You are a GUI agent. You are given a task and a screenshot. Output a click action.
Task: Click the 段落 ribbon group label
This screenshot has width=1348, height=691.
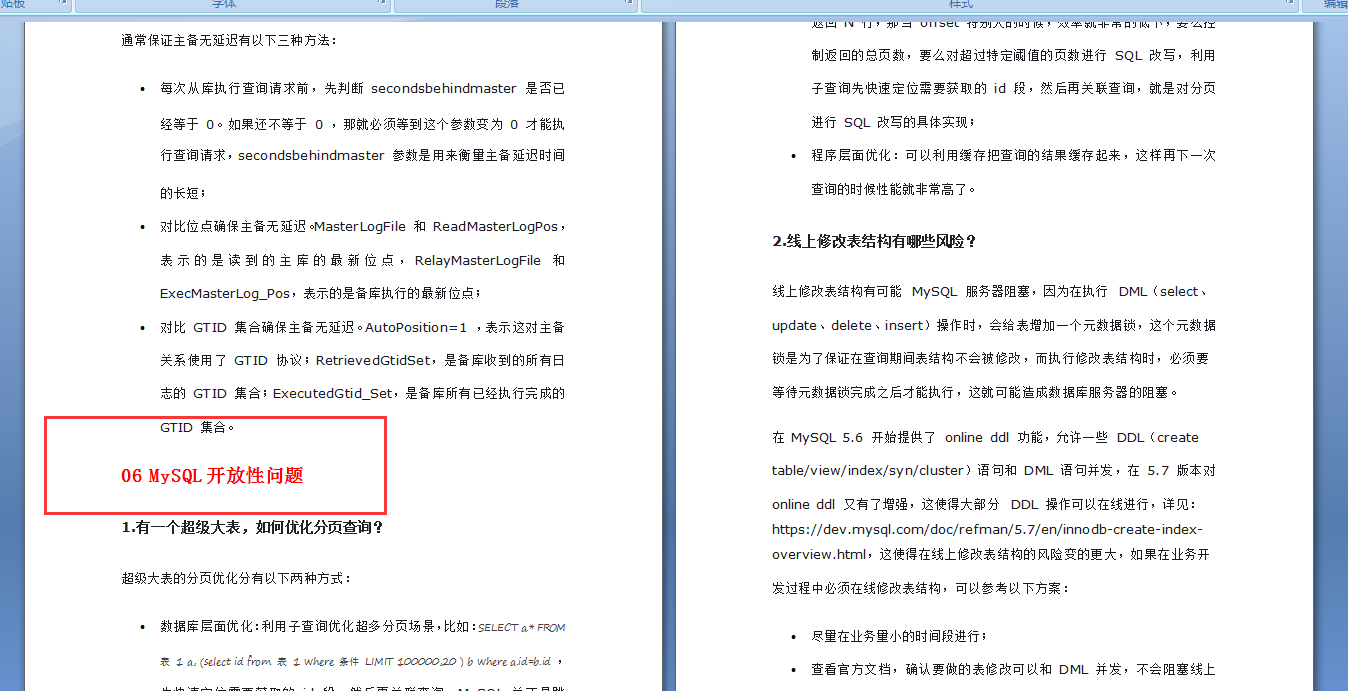[508, 6]
